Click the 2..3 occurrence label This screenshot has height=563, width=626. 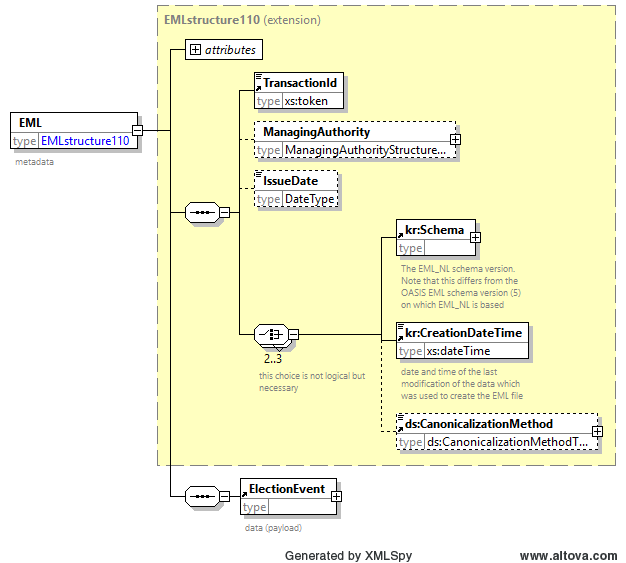273,359
